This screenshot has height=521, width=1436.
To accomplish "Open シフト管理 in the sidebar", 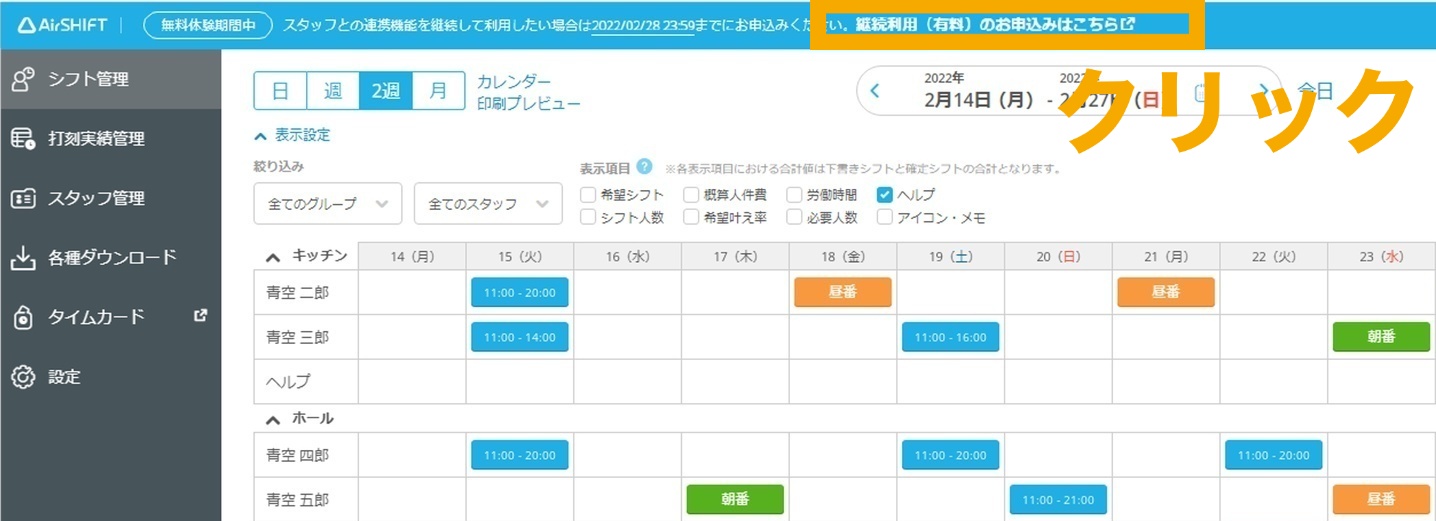I will (88, 79).
